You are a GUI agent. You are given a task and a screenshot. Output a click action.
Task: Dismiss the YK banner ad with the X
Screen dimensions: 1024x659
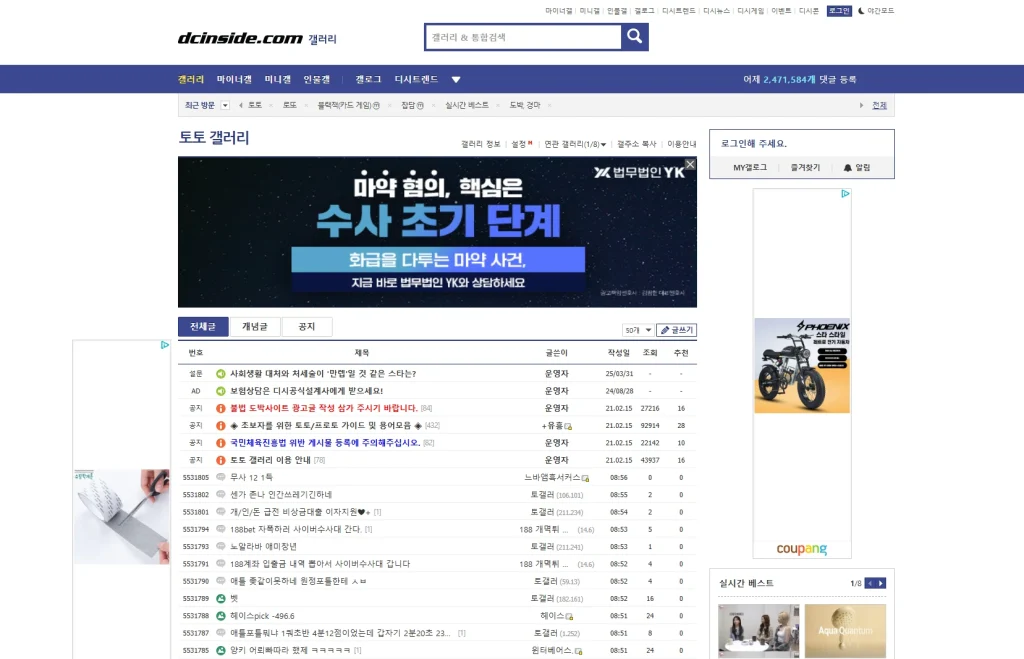[689, 164]
